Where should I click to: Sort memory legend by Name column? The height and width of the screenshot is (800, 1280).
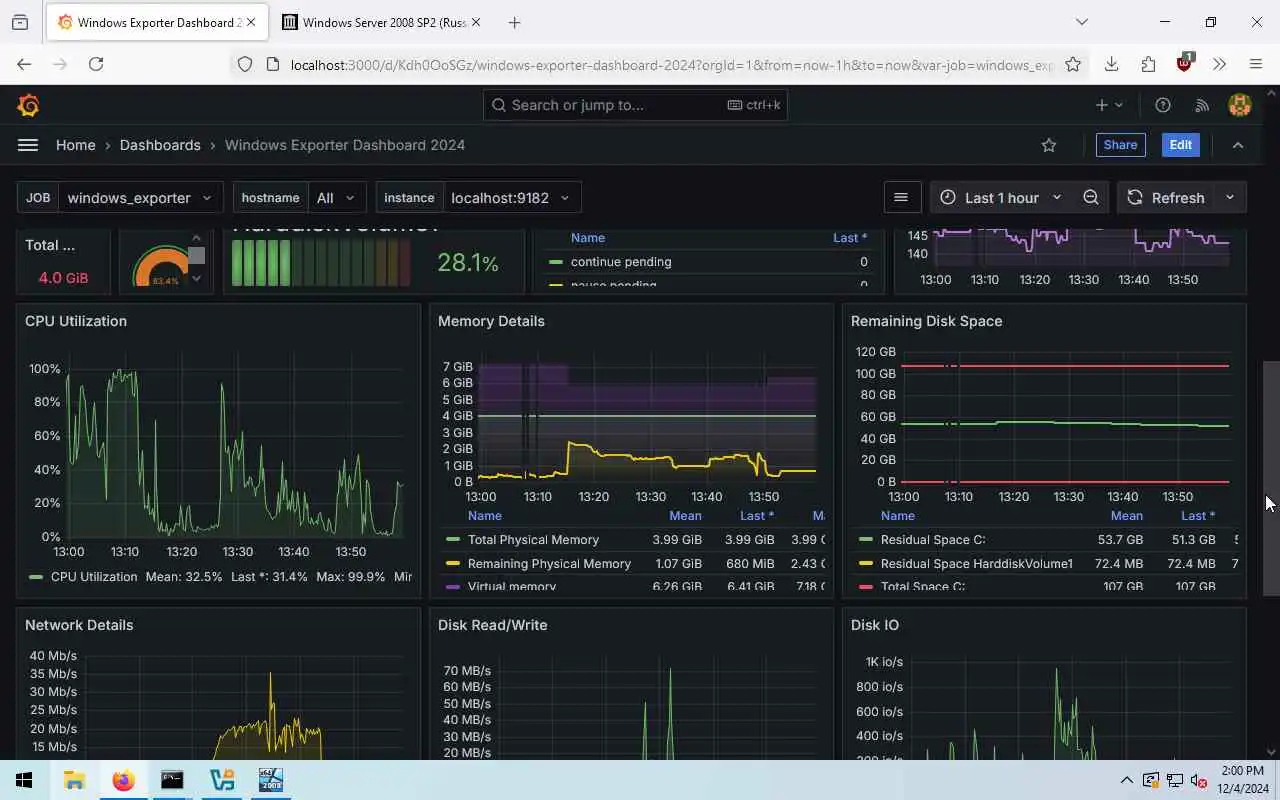click(x=485, y=516)
